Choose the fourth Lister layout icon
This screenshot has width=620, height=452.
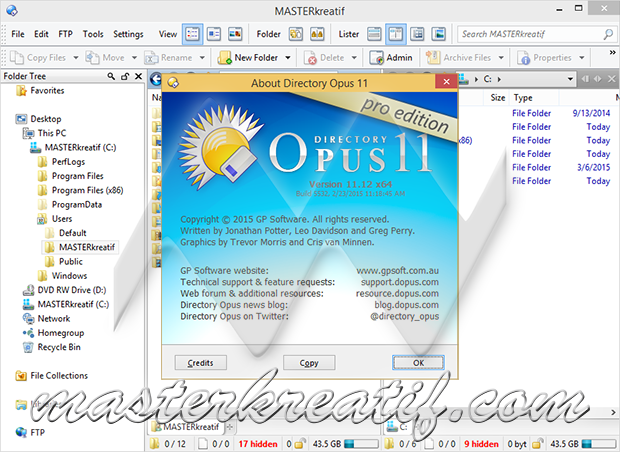pyautogui.click(x=439, y=34)
